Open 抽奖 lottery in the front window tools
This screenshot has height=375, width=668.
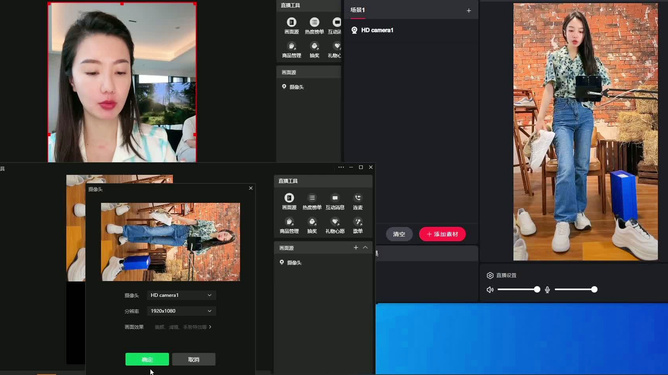click(312, 225)
